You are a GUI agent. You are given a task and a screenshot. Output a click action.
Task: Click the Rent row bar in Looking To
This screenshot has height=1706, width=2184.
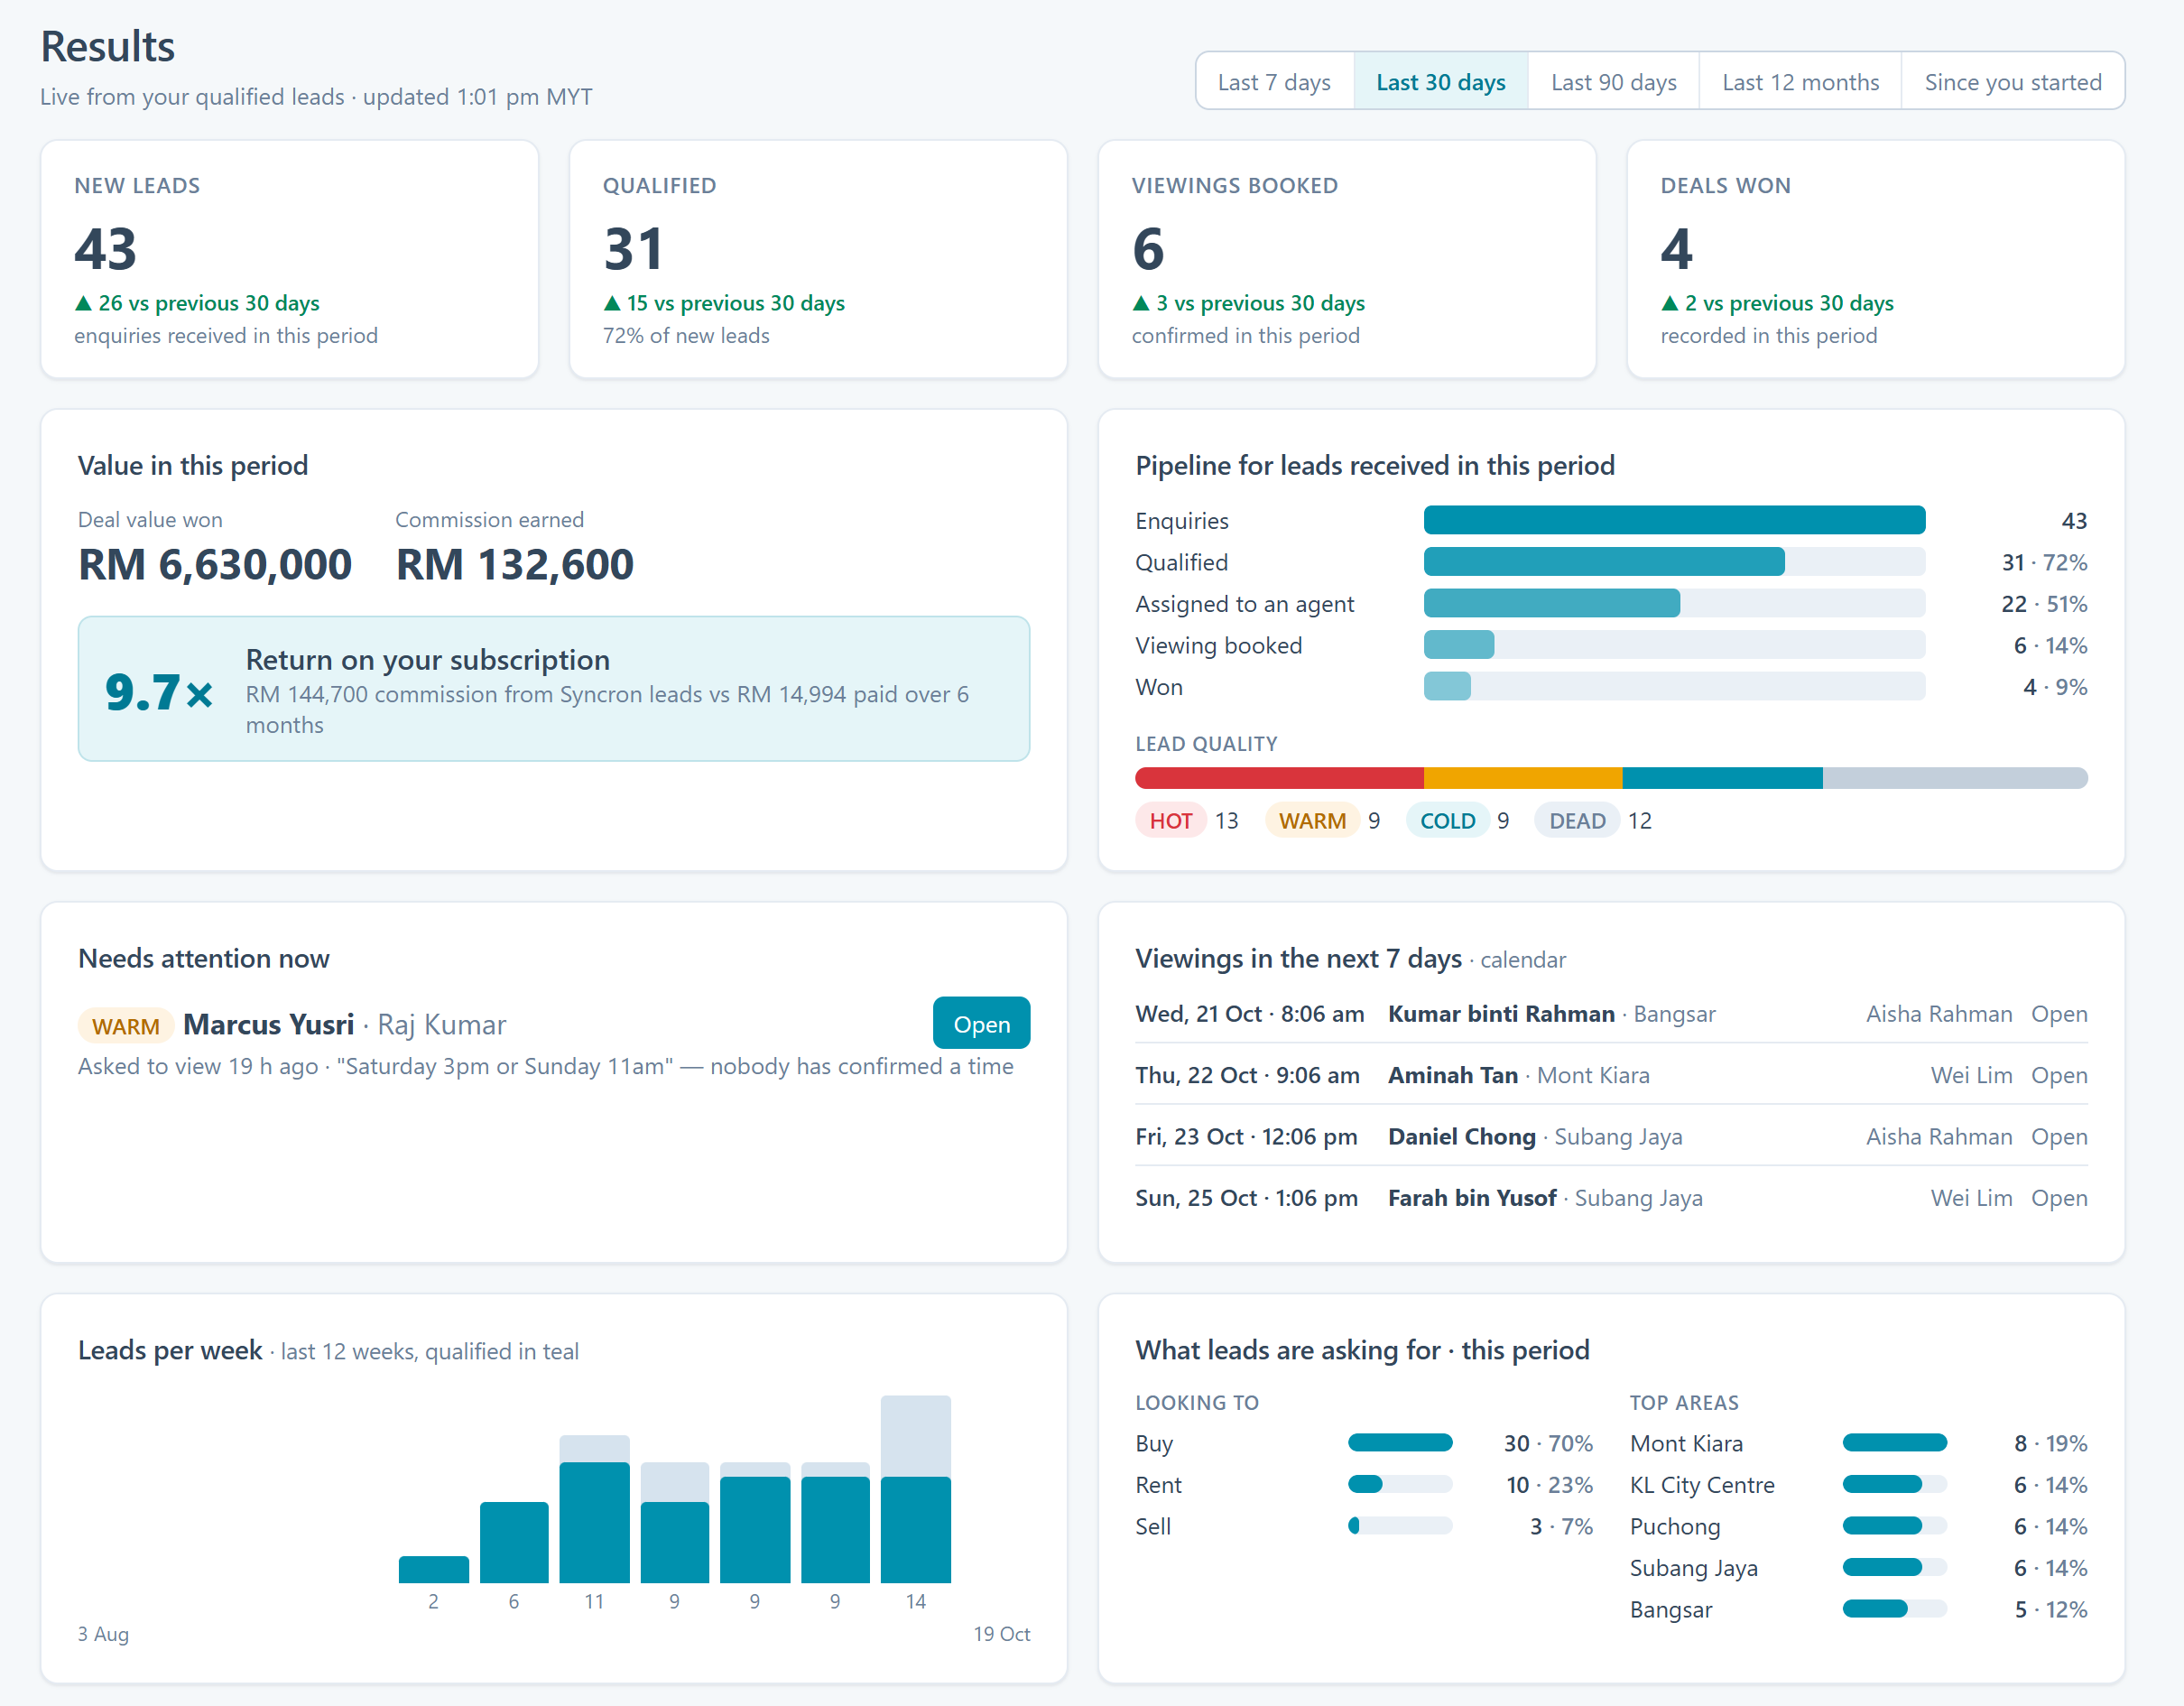(1400, 1485)
